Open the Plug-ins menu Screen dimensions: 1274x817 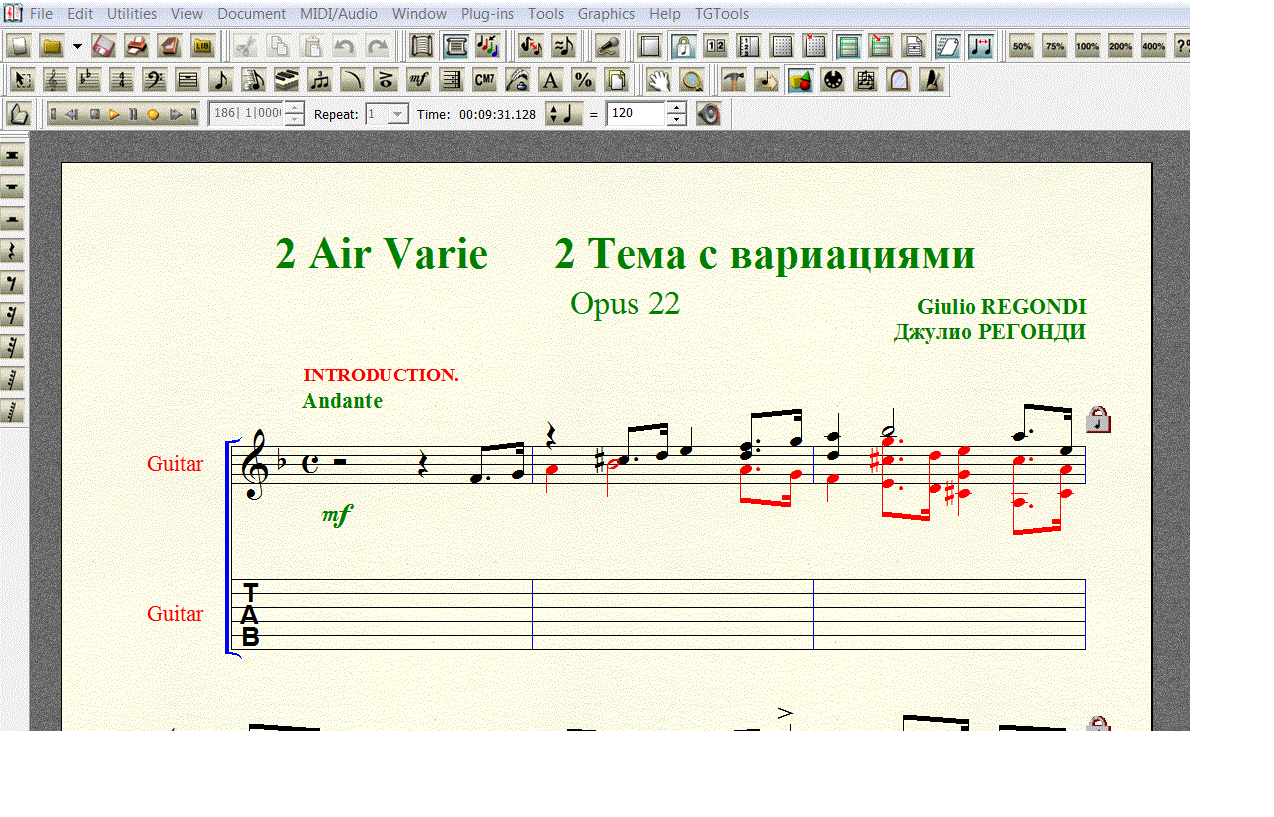pos(487,14)
